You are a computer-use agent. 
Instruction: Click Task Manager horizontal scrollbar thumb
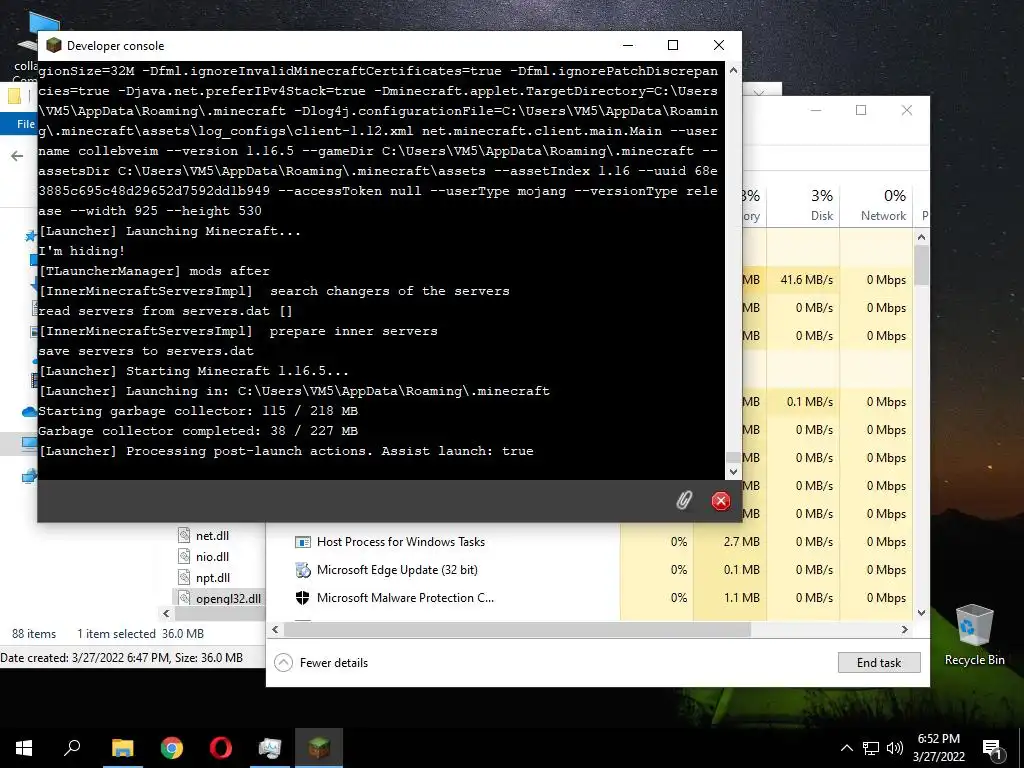[517, 630]
